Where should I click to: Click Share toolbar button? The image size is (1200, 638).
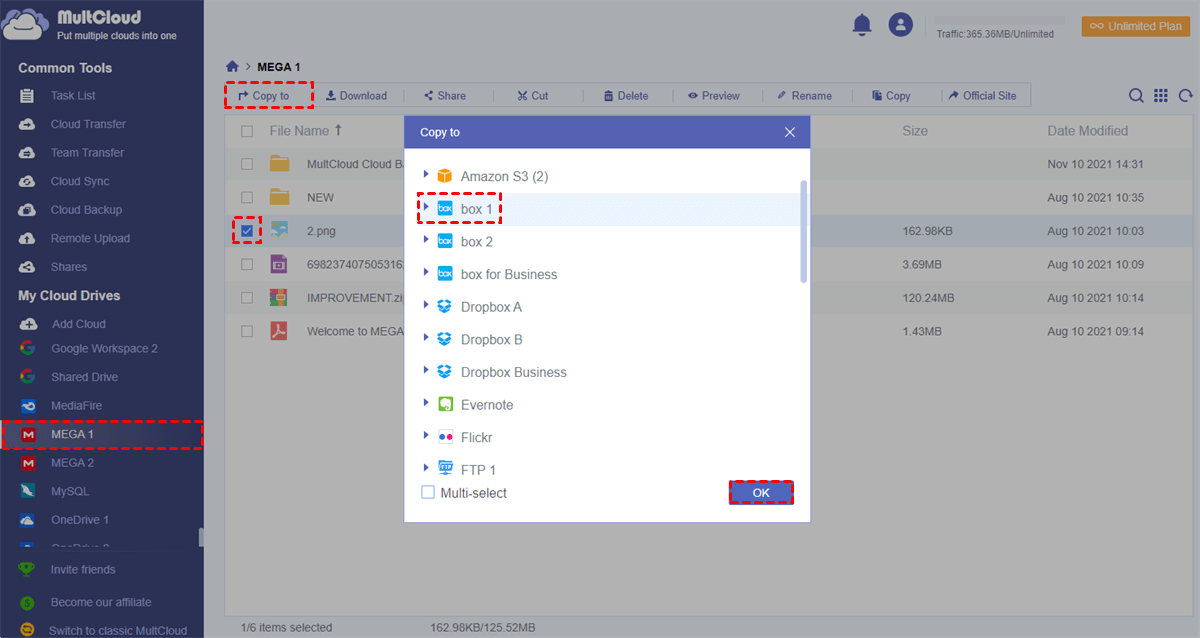point(445,96)
